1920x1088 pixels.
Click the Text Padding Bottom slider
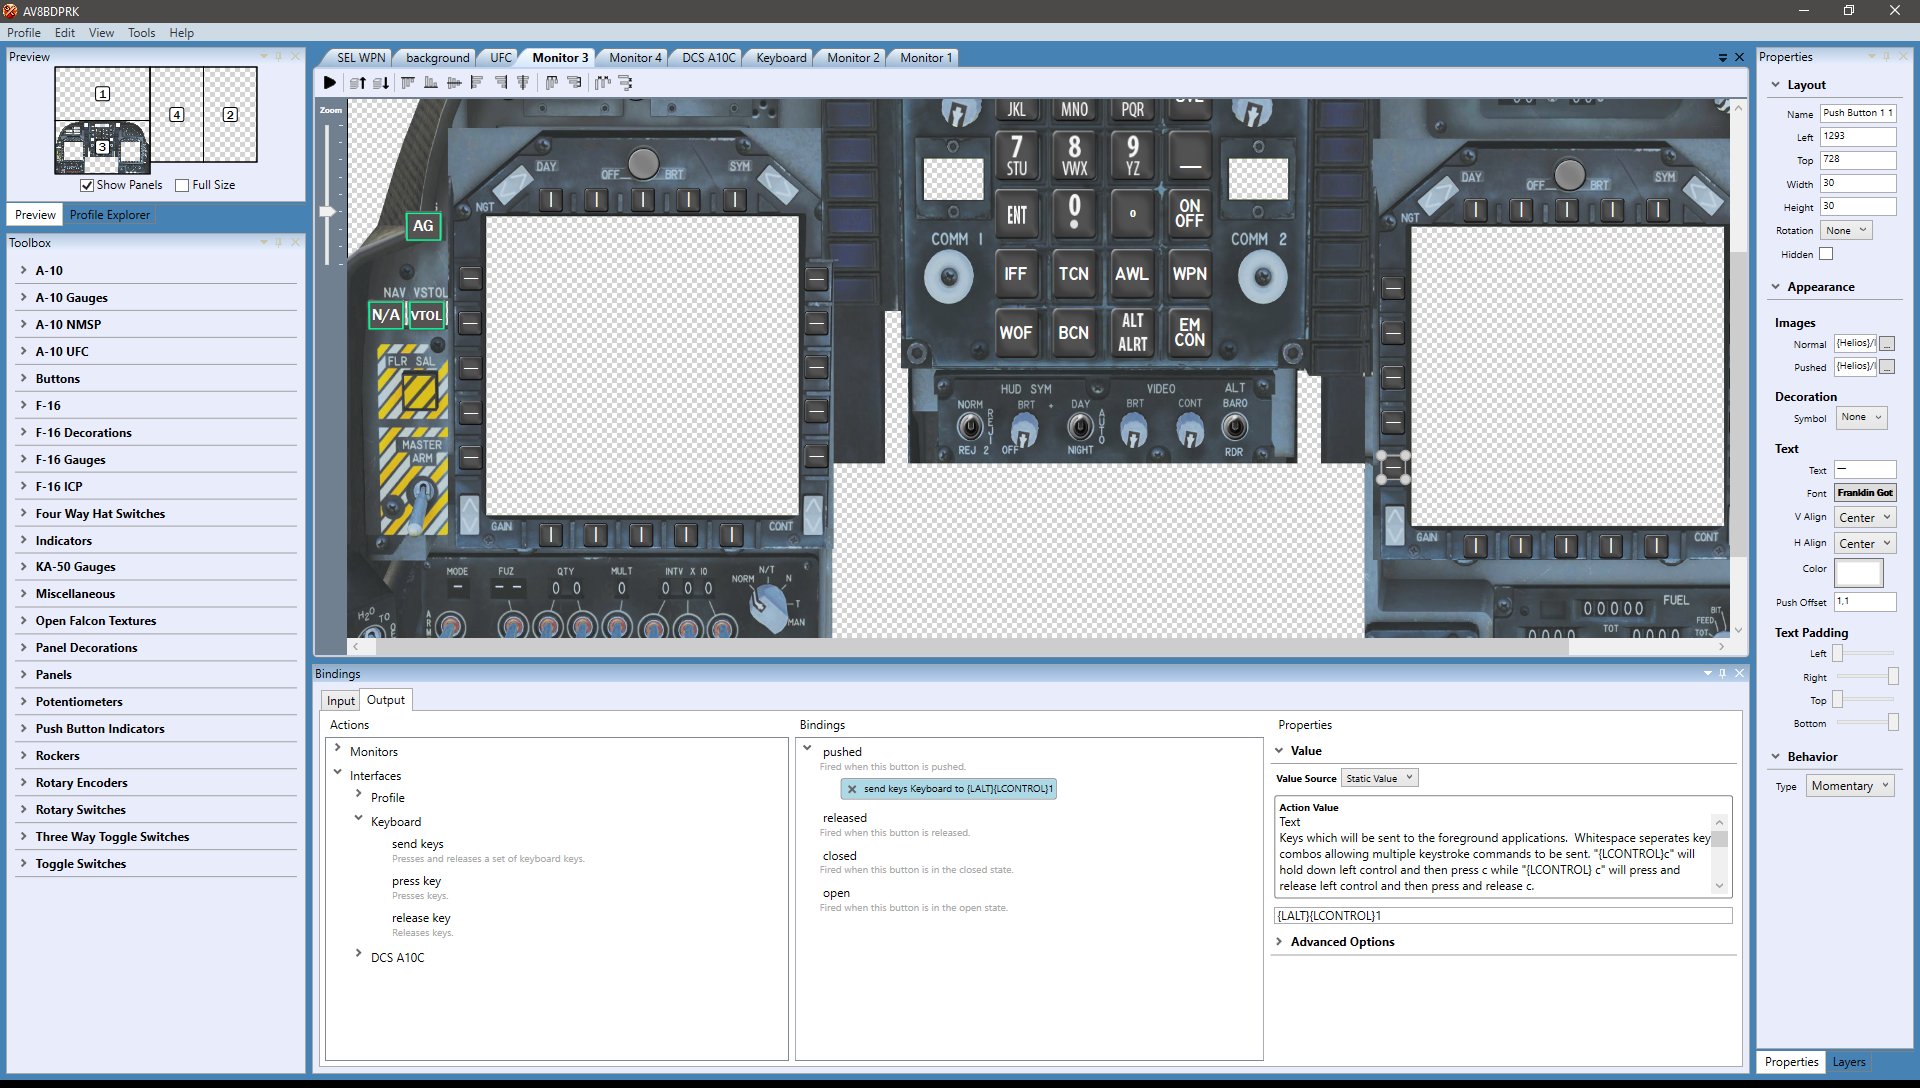tap(1865, 723)
